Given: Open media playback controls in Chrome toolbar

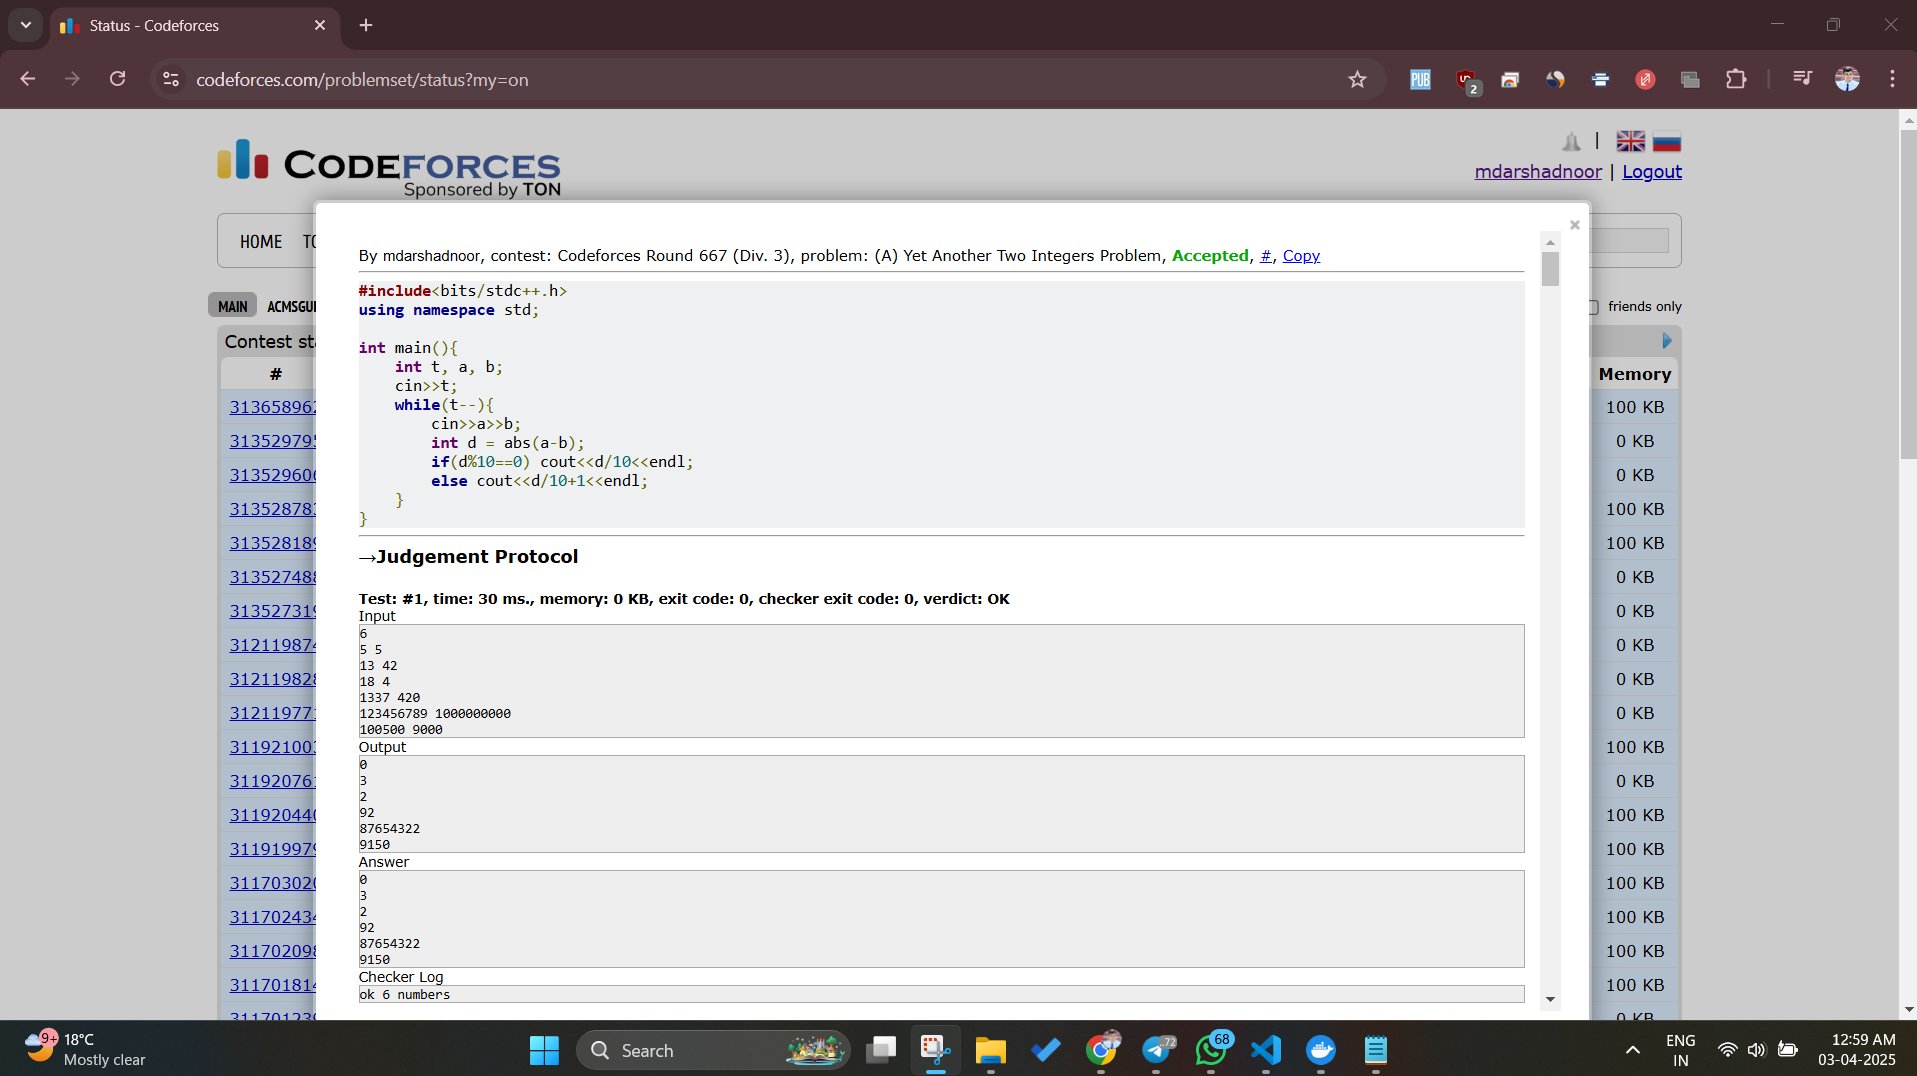Looking at the screenshot, I should pos(1800,79).
